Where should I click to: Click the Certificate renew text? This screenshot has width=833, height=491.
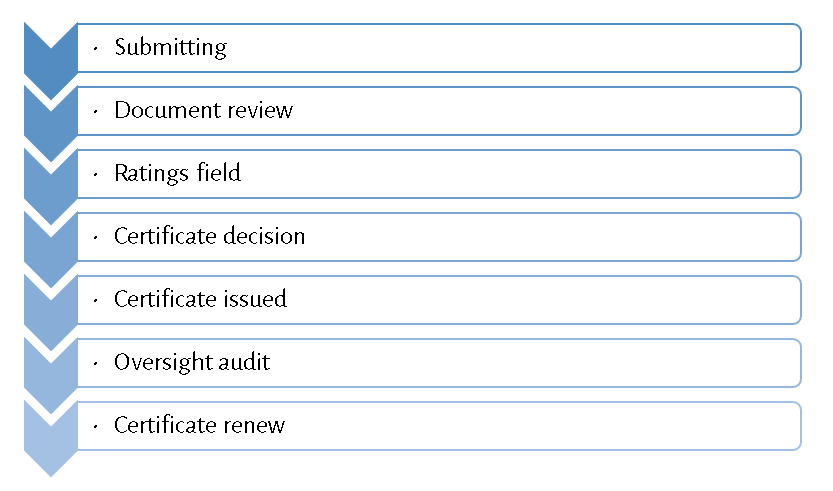199,425
